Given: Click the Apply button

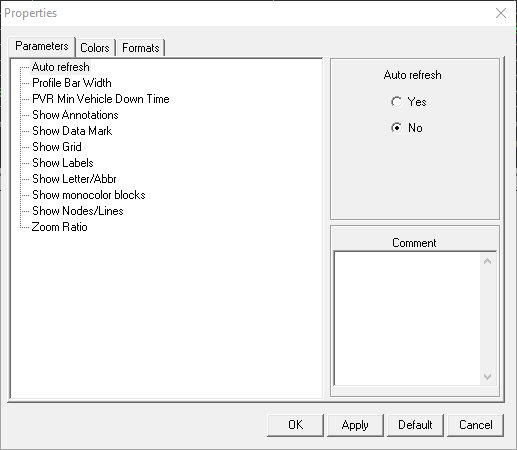Looking at the screenshot, I should [x=355, y=425].
